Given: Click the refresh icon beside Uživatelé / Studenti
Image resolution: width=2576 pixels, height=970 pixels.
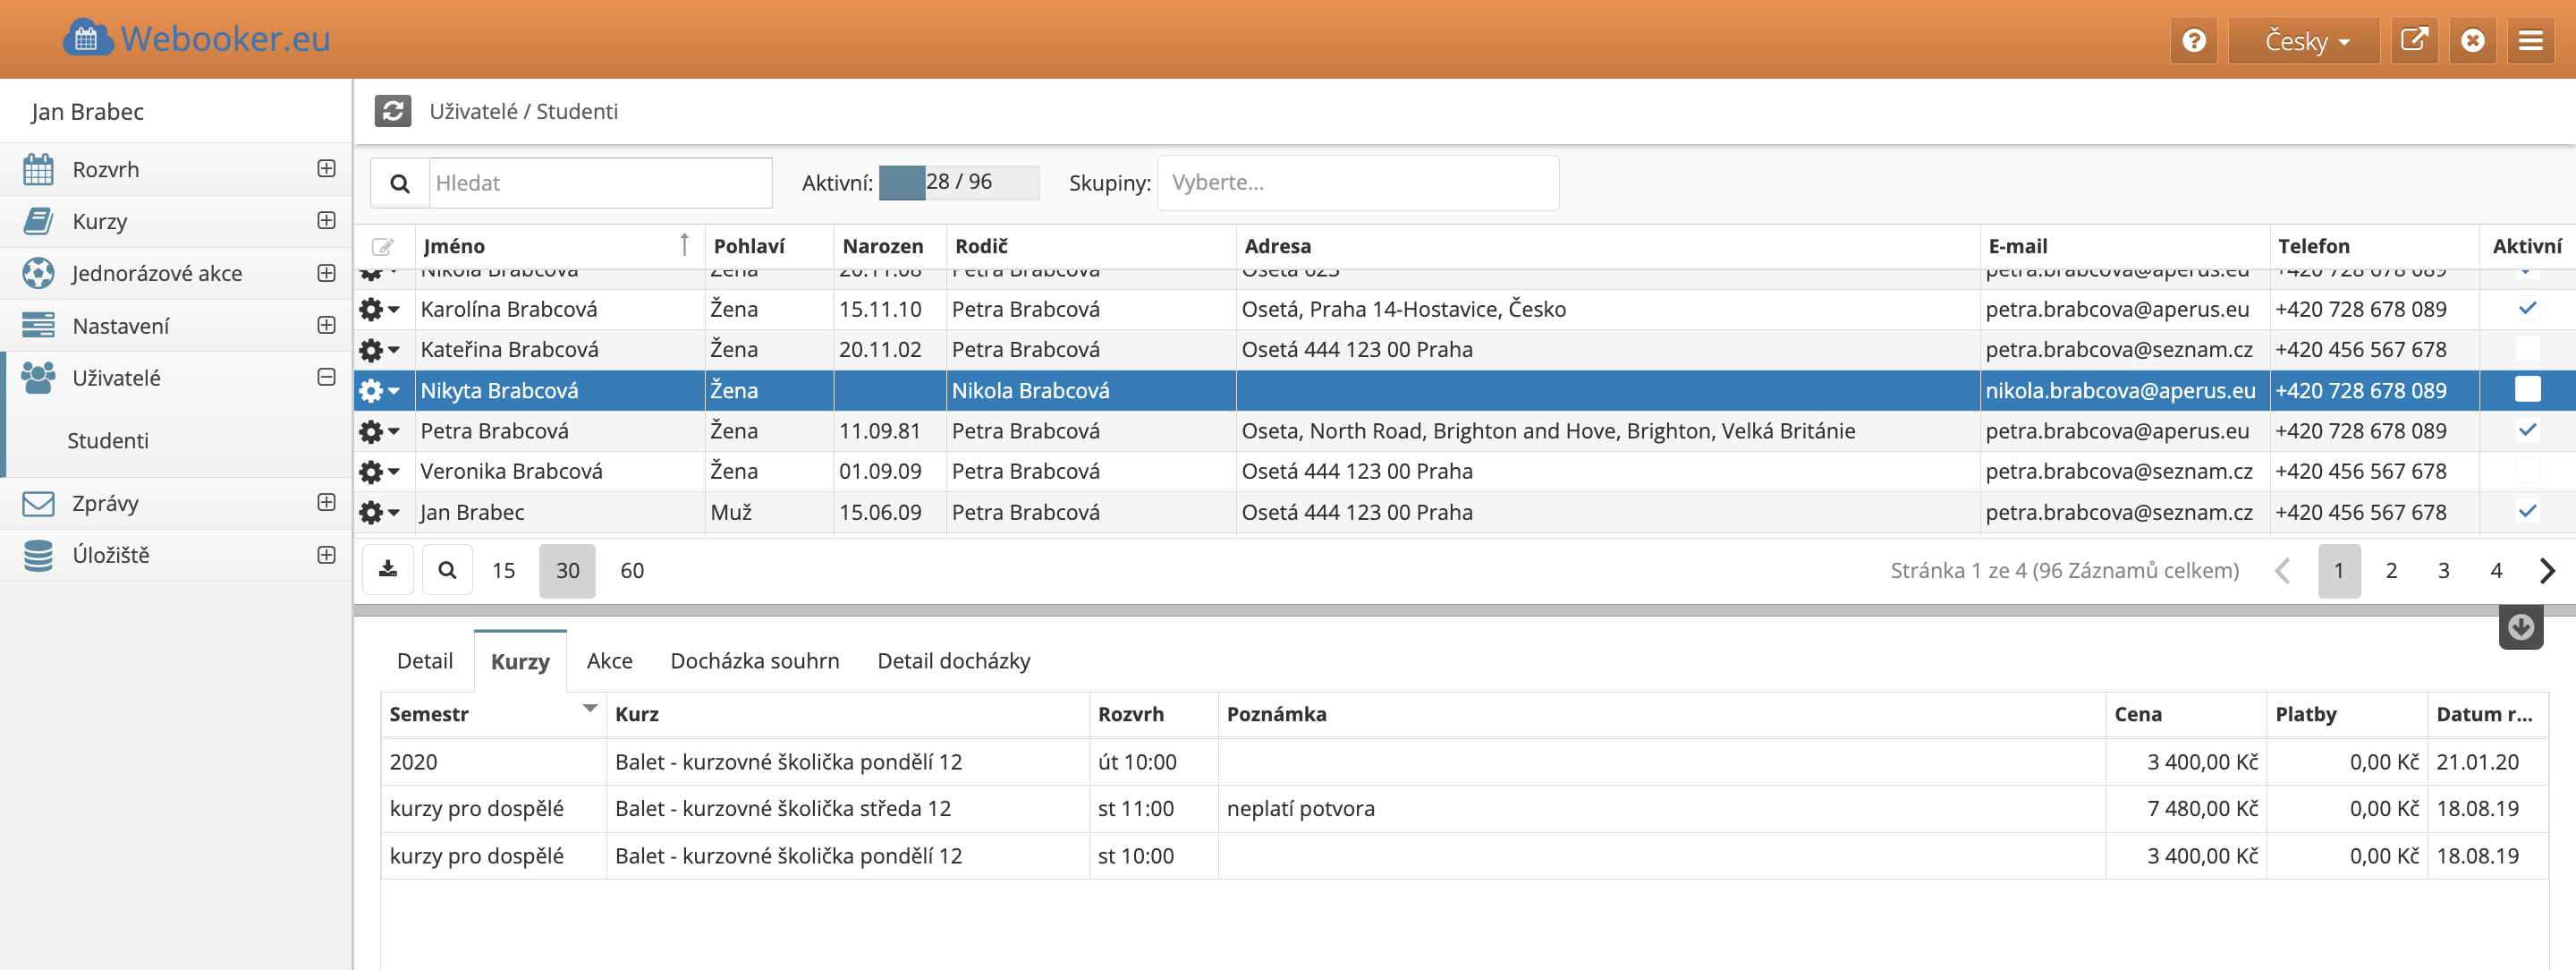Looking at the screenshot, I should click(393, 111).
